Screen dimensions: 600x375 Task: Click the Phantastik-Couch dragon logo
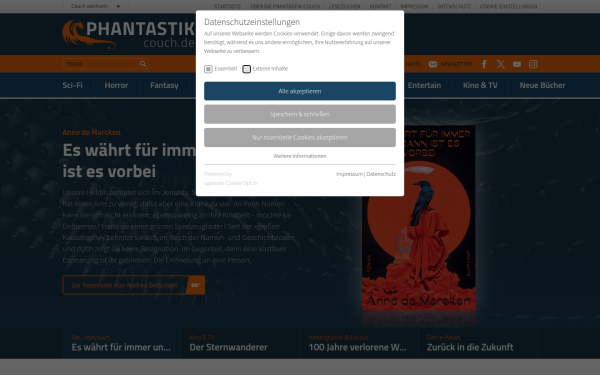click(x=129, y=34)
